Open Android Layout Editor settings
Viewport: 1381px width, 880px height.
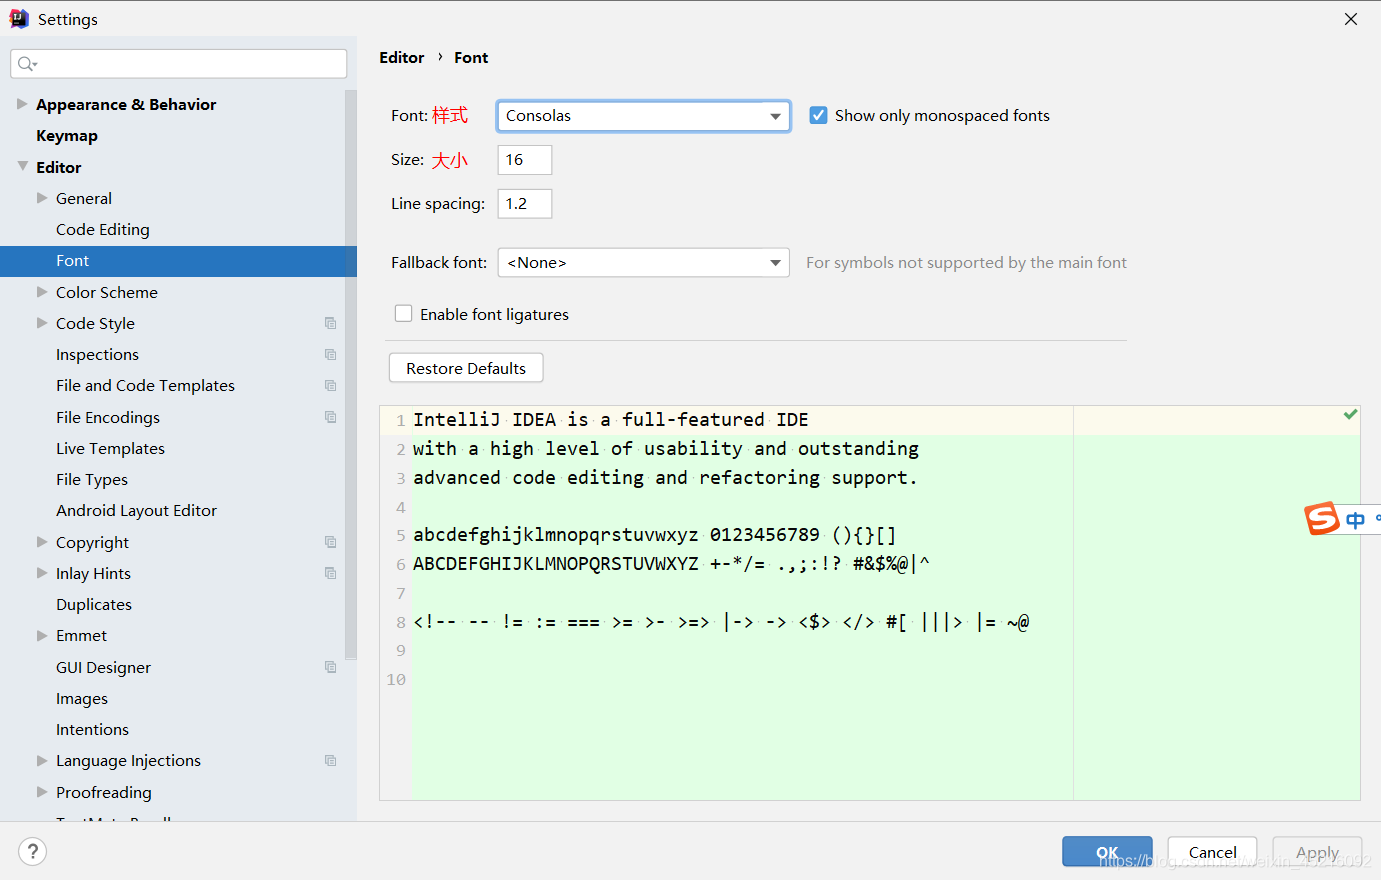(136, 510)
